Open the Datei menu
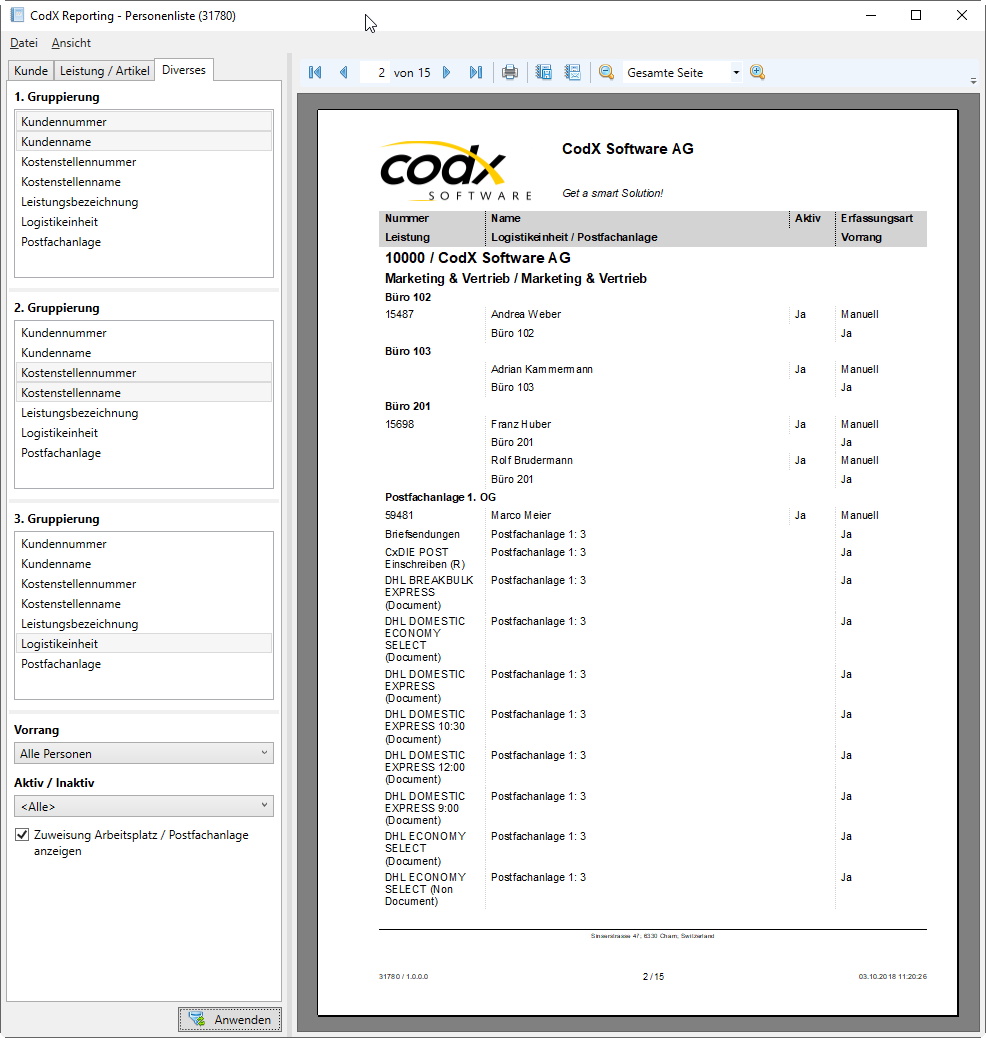The image size is (986, 1038). [24, 43]
